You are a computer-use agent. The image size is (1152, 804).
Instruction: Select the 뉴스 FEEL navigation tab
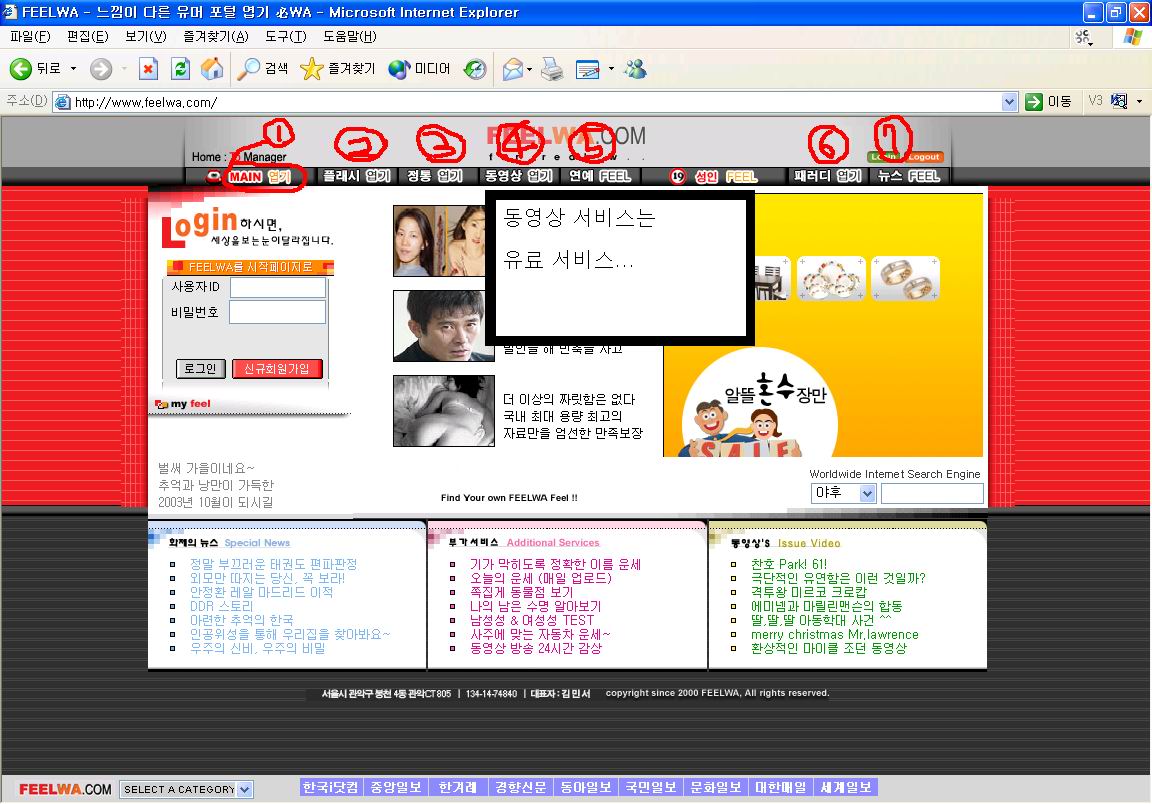pyautogui.click(x=909, y=176)
